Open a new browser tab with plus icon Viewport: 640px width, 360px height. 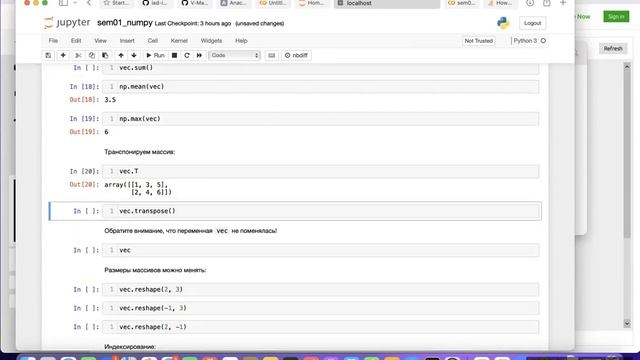point(563,3)
